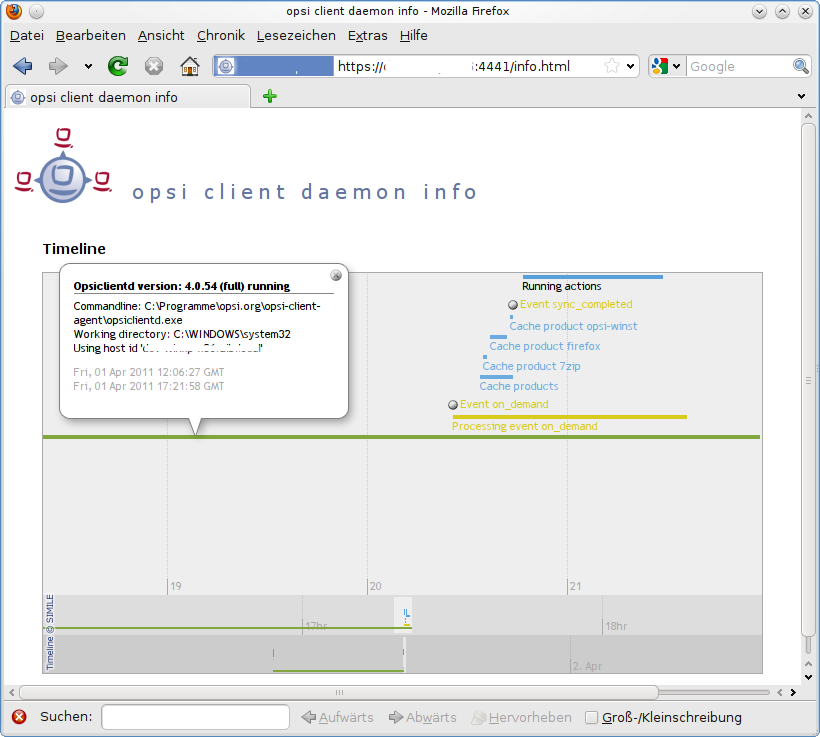Open the Lesezeichen menu
Image resolution: width=820 pixels, height=737 pixels.
click(x=296, y=36)
